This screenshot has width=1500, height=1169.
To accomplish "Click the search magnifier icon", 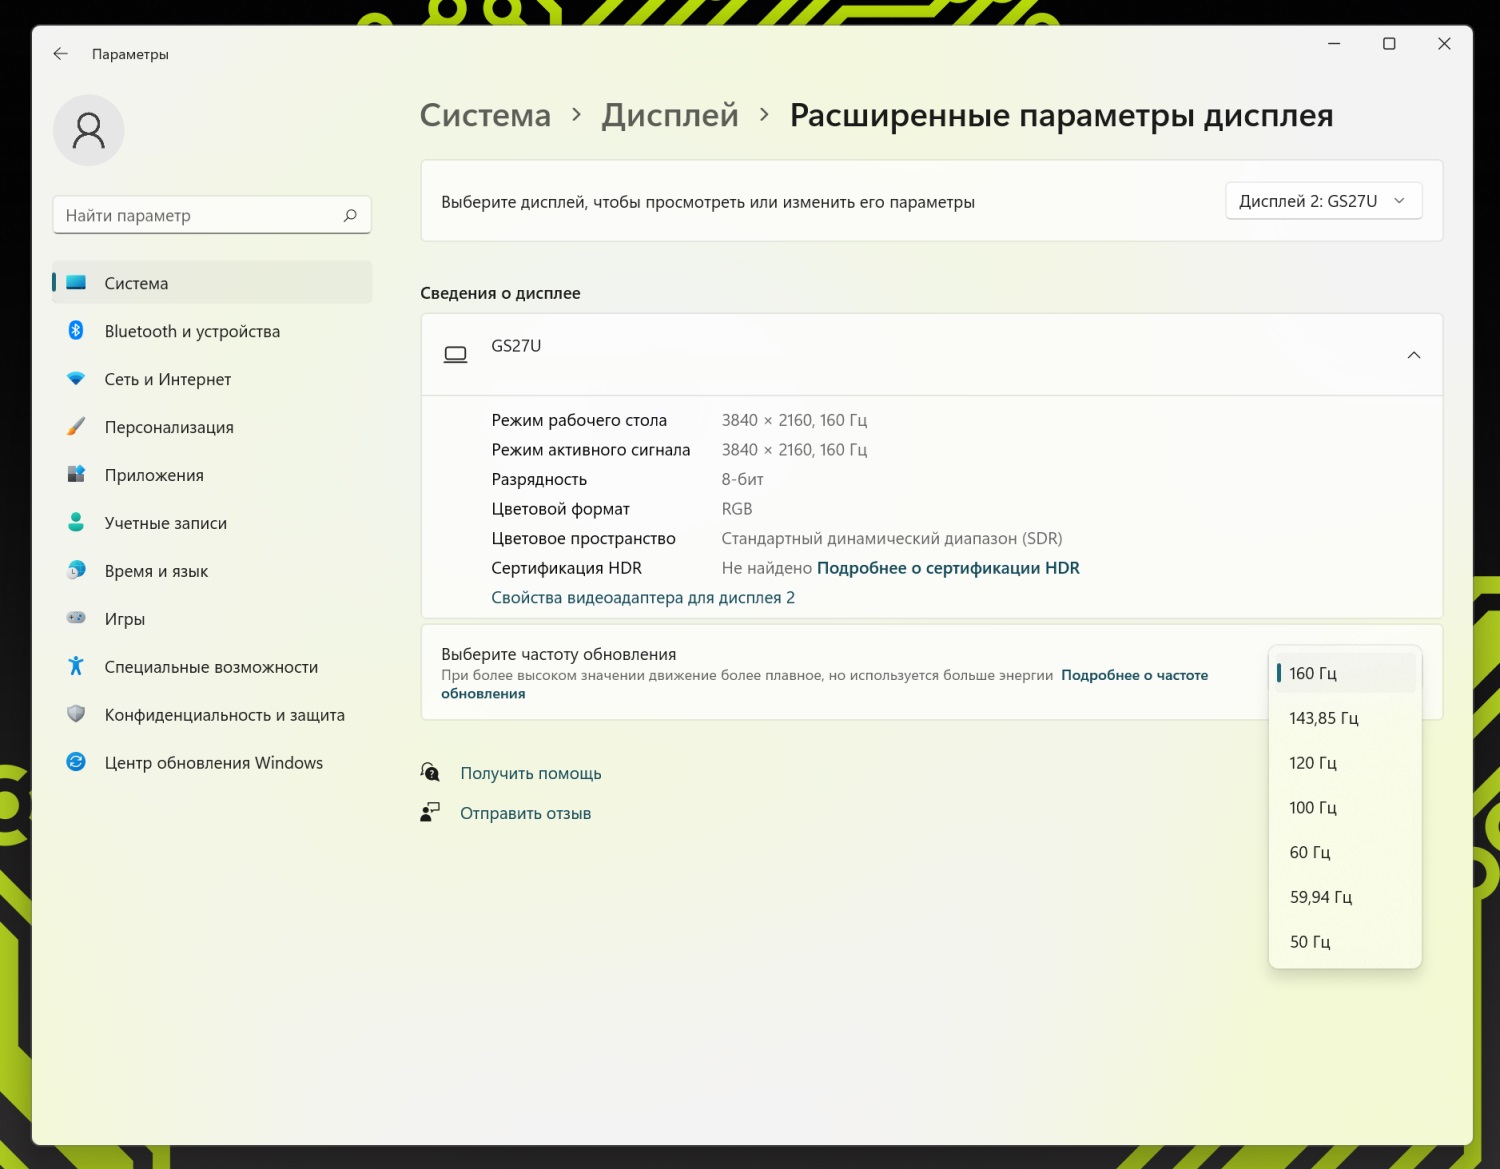I will click(x=350, y=215).
